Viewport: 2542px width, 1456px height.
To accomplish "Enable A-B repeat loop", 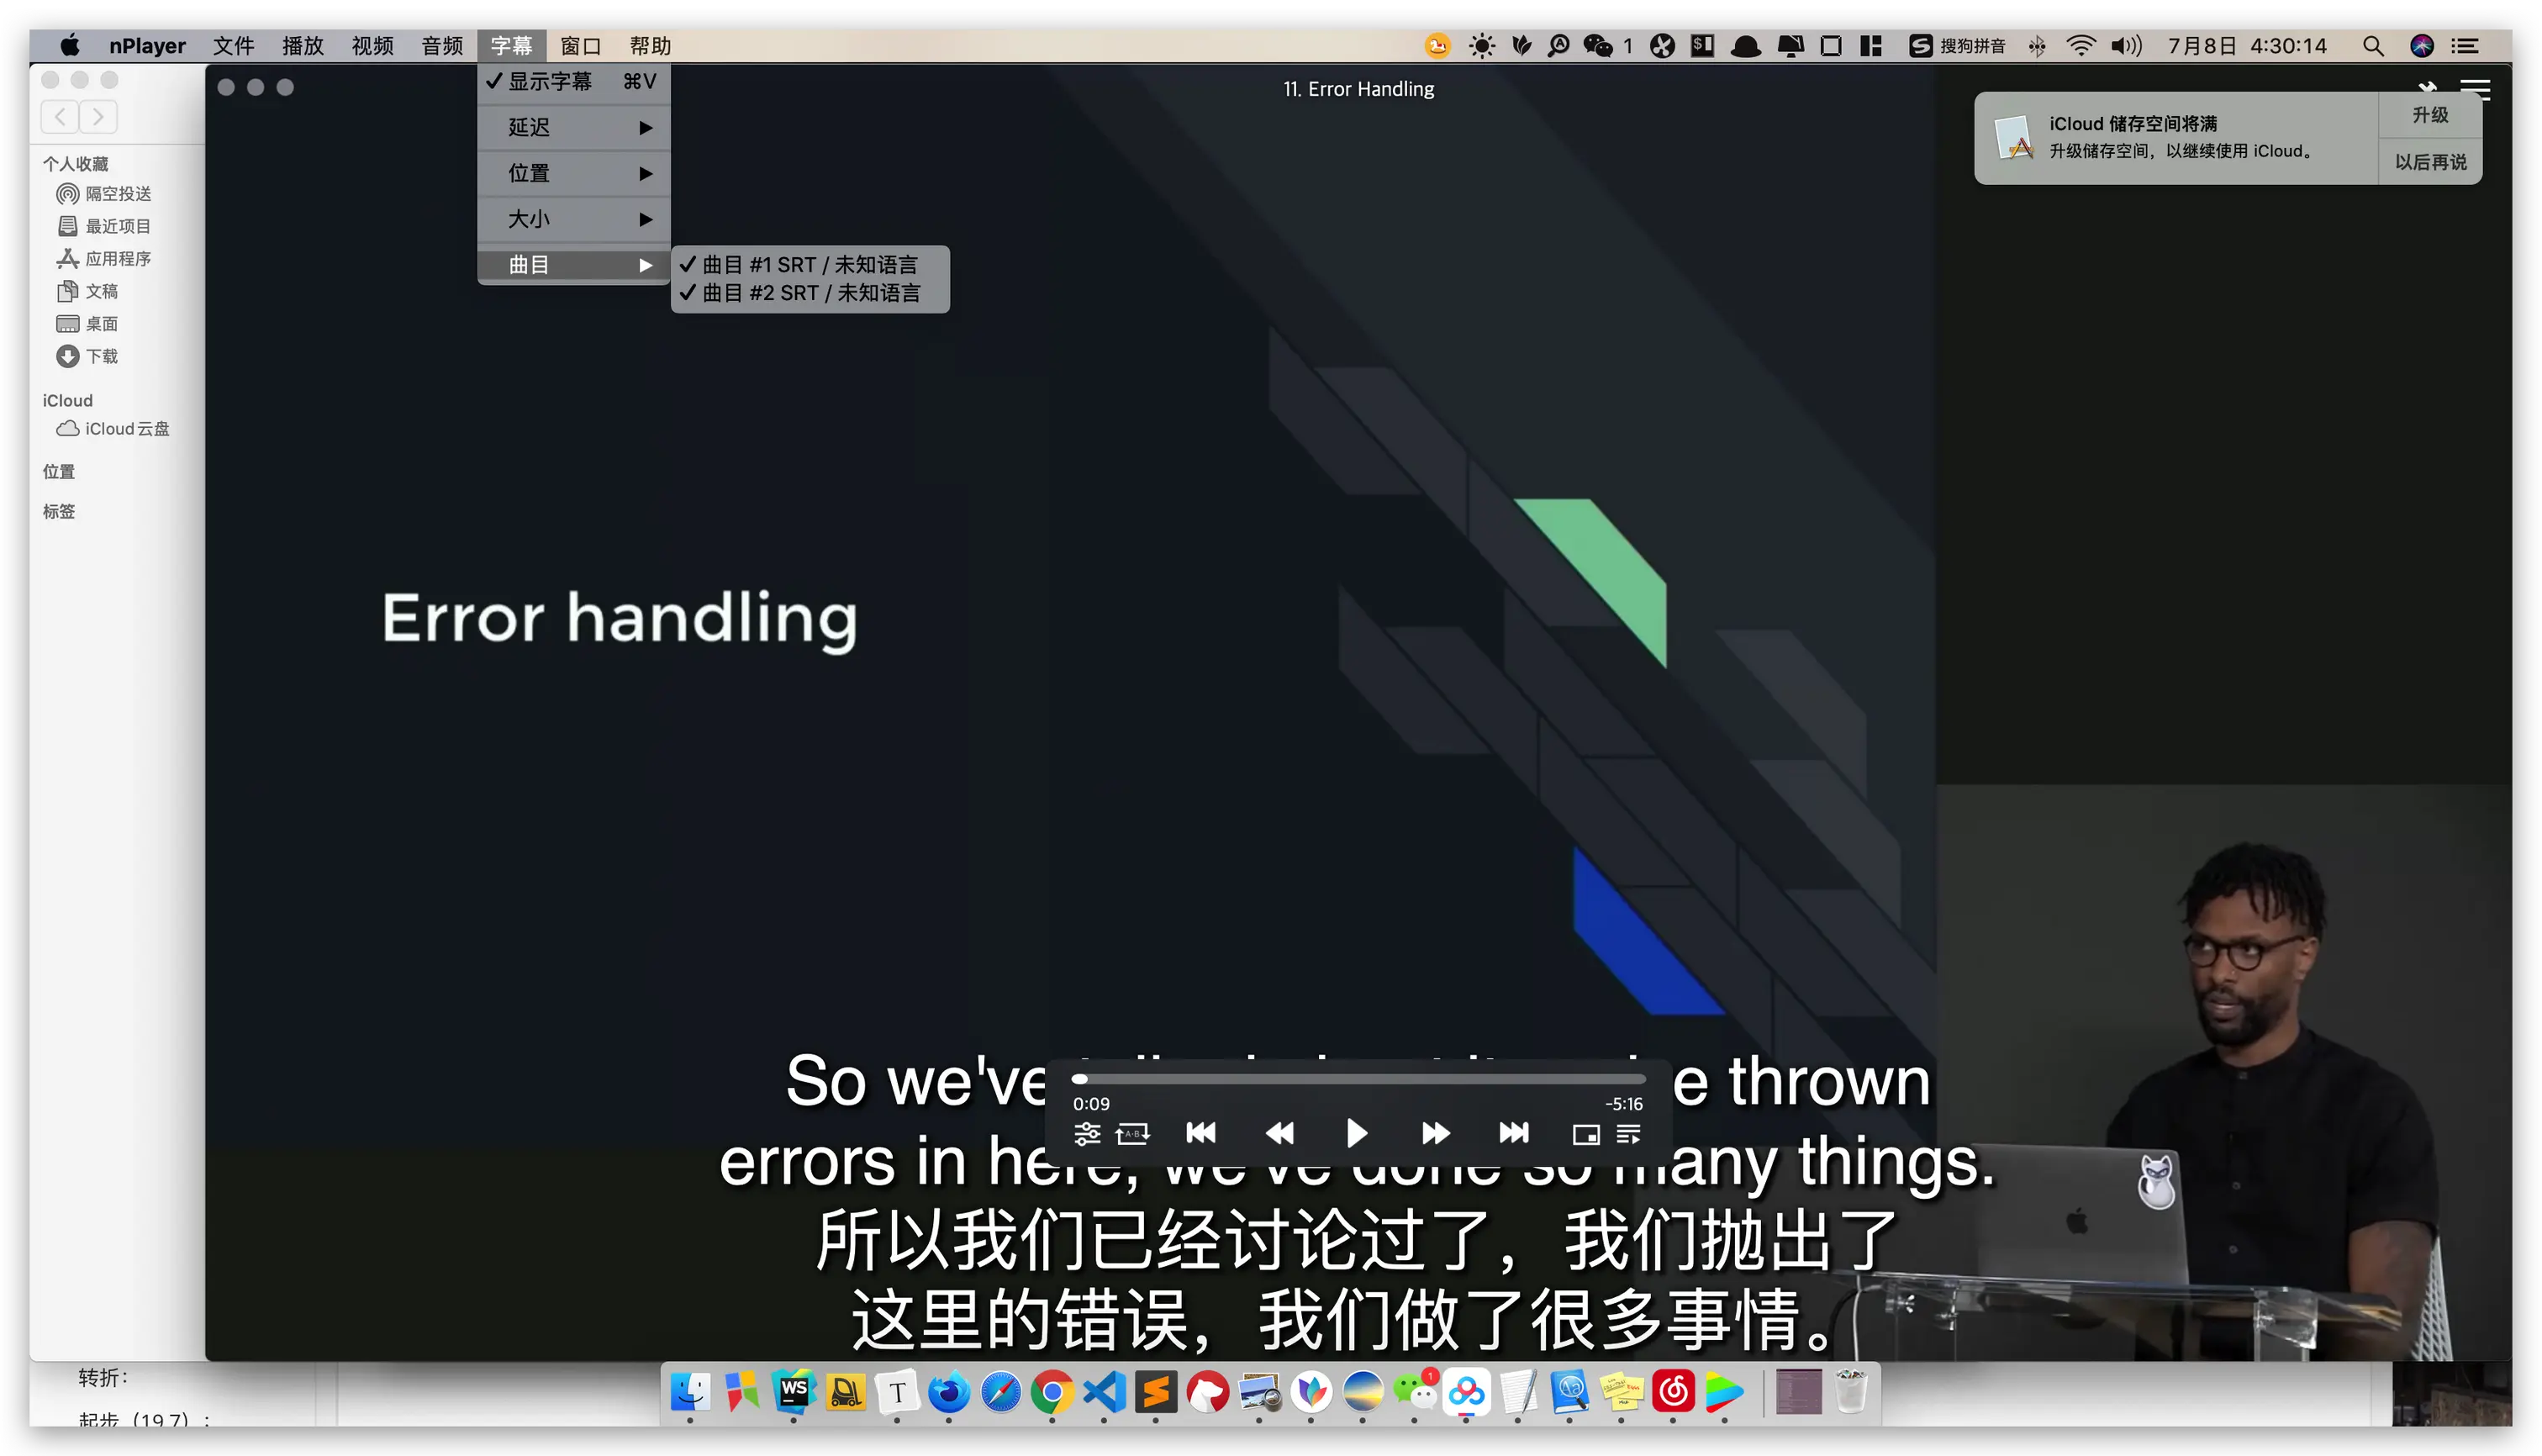I will [1132, 1134].
